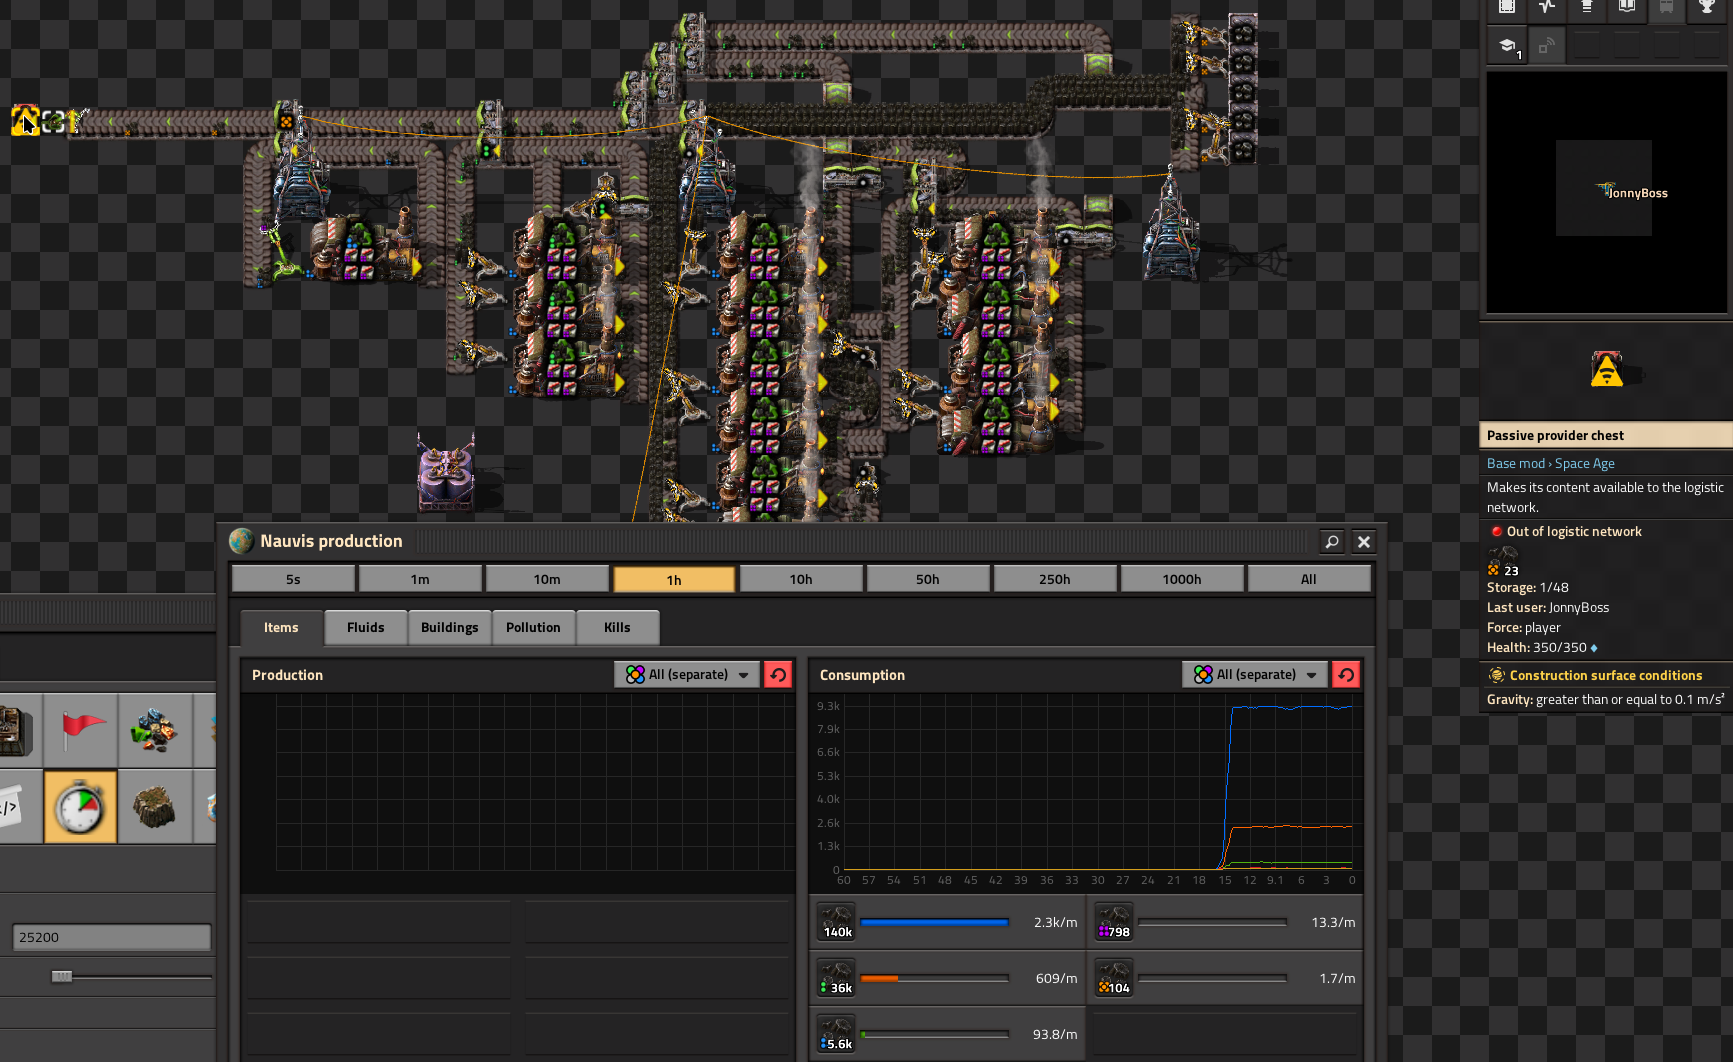The width and height of the screenshot is (1733, 1062).
Task: Select the script code scroll editor tool
Action: click(x=20, y=806)
